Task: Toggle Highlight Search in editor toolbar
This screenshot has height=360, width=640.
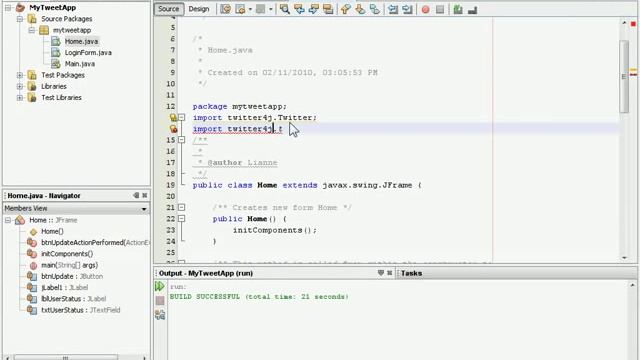Action: tap(328, 9)
